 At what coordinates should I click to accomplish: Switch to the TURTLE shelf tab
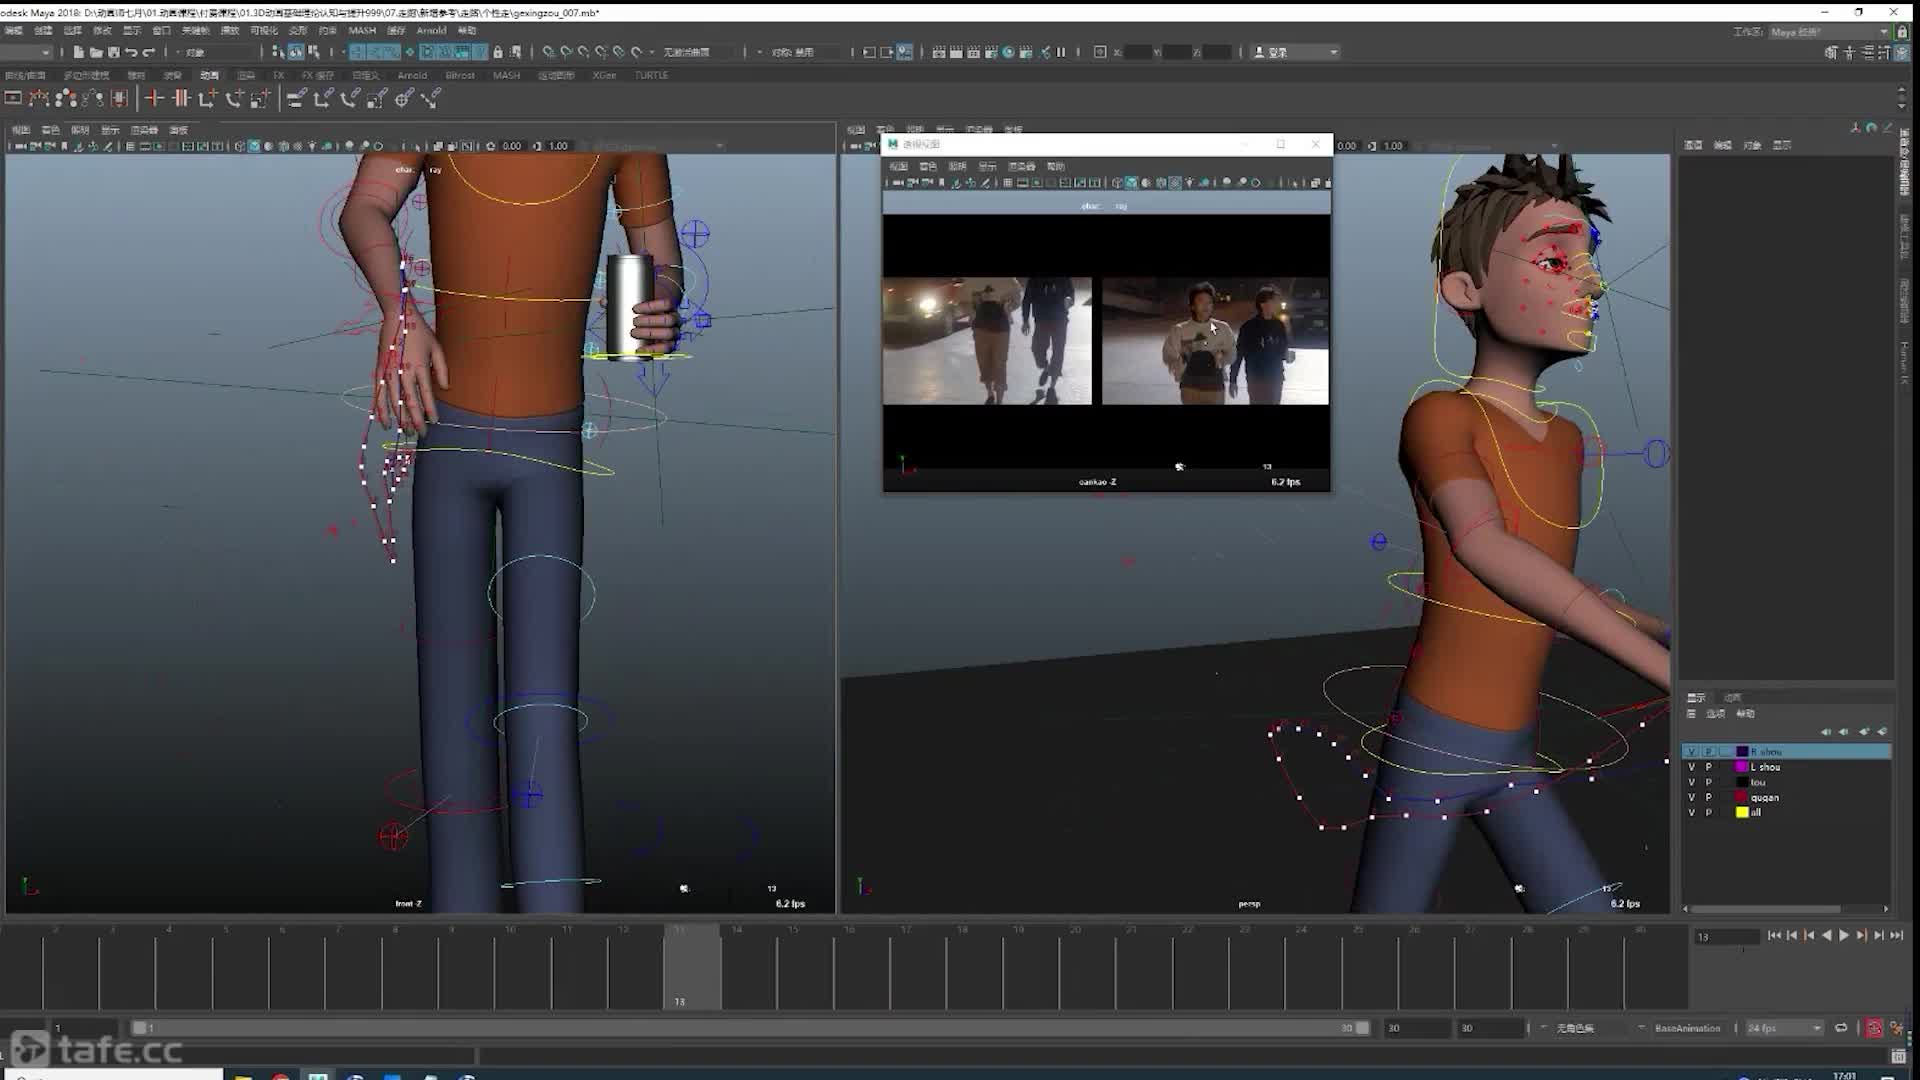click(x=651, y=75)
